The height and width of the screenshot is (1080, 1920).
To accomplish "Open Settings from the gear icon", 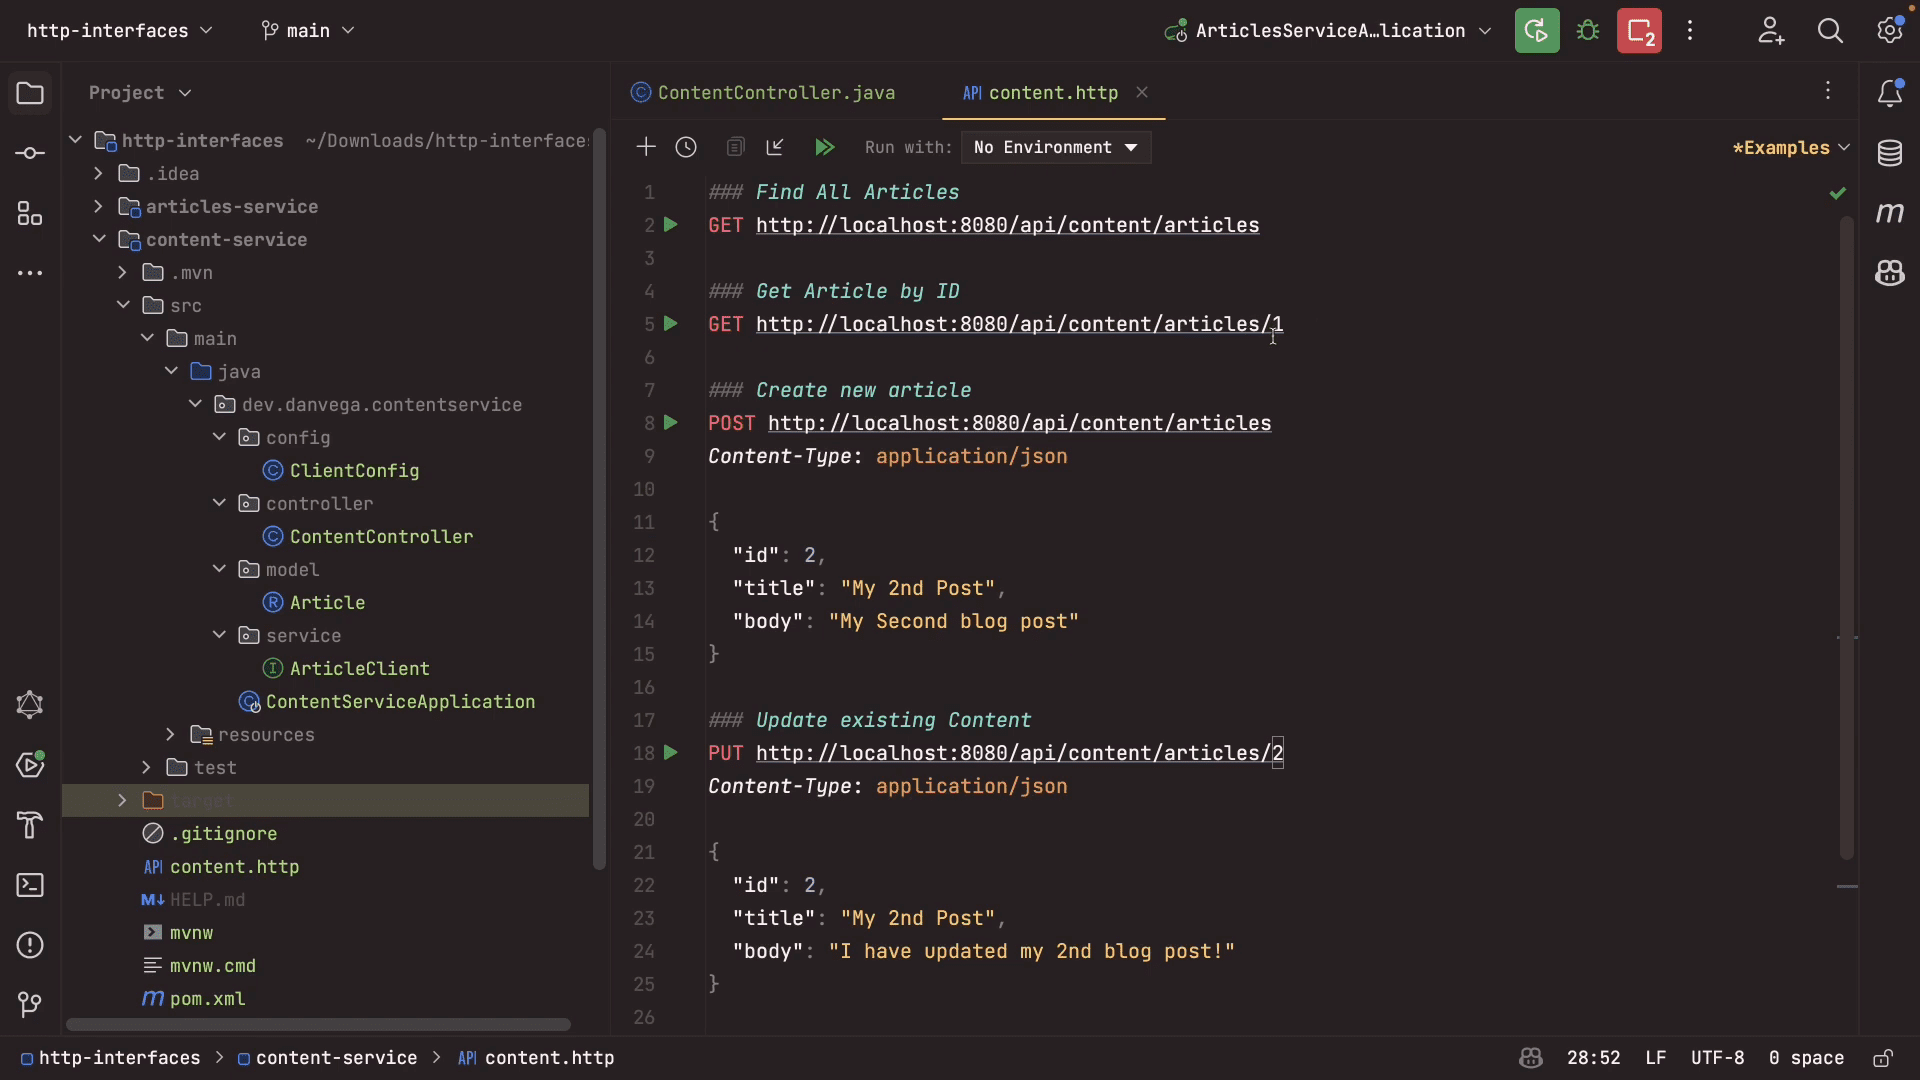I will [1891, 30].
